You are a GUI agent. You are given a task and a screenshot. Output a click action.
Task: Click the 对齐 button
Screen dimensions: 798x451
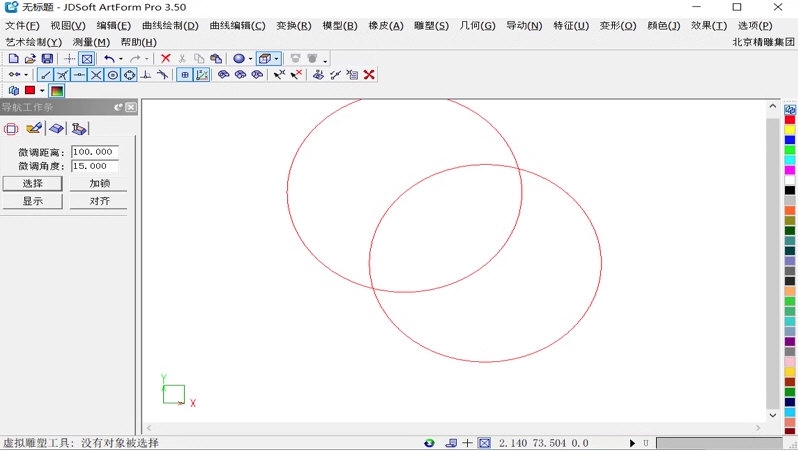pyautogui.click(x=99, y=201)
